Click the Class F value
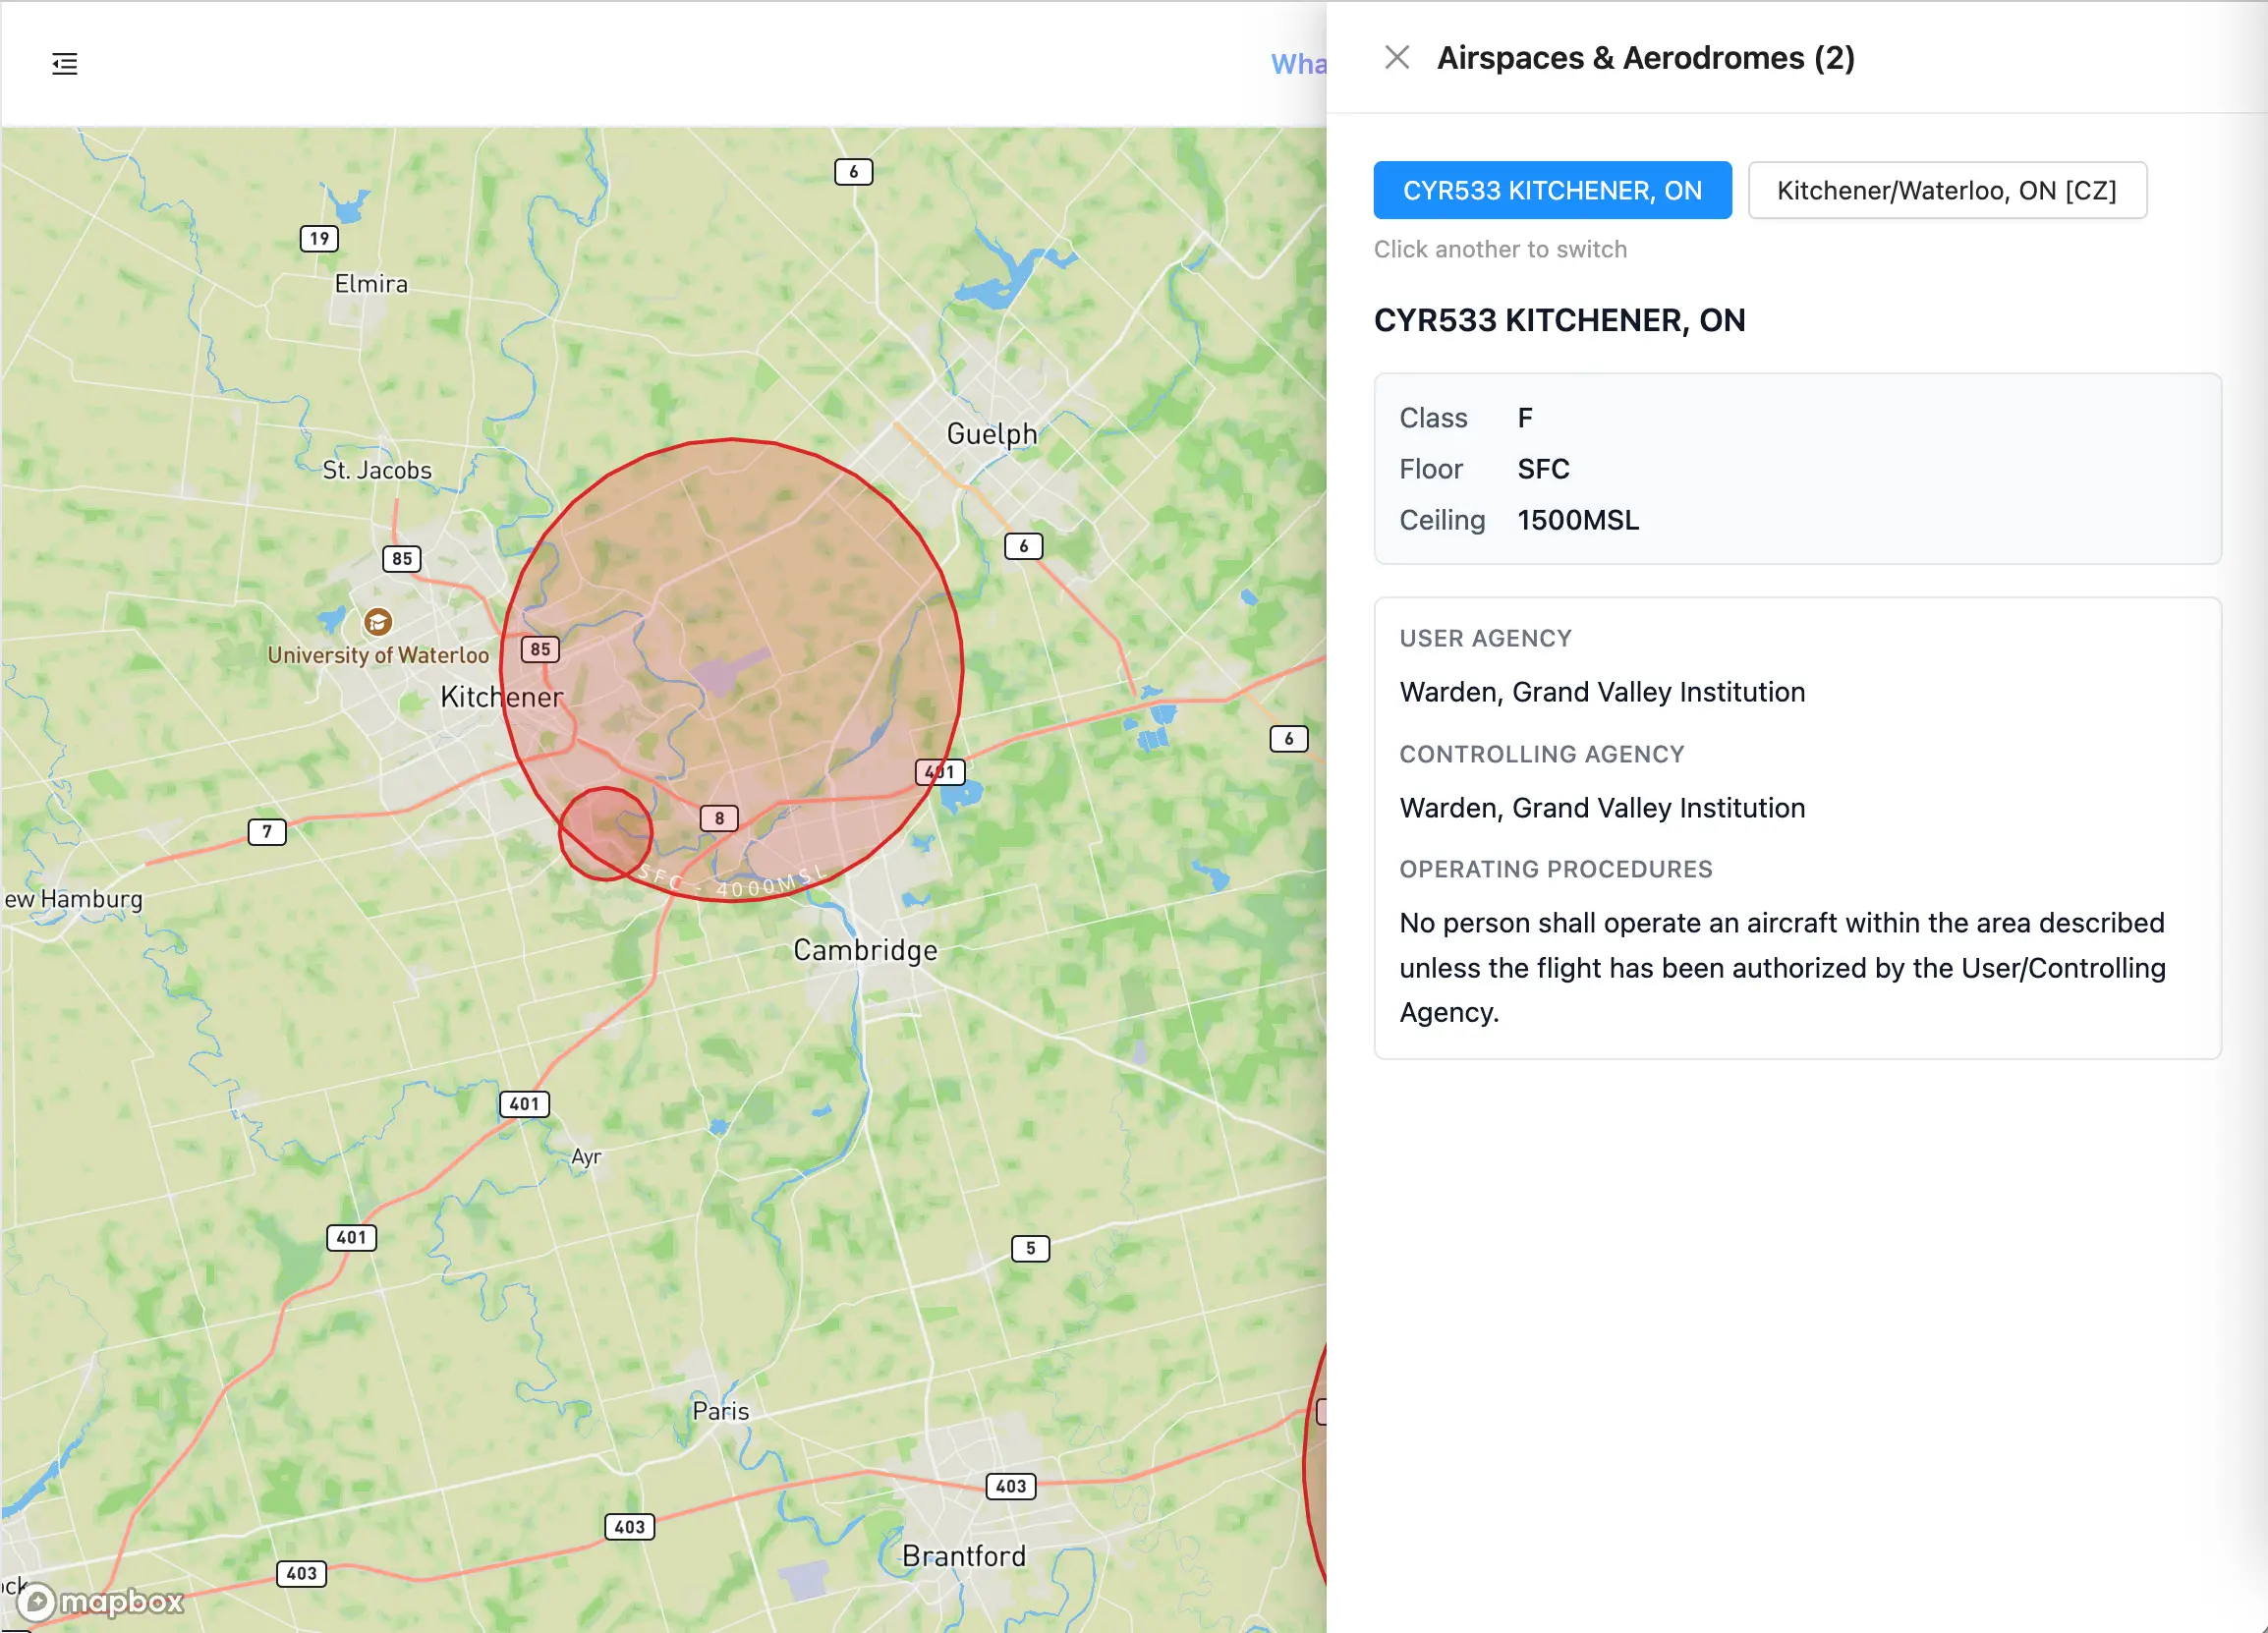The height and width of the screenshot is (1633, 2268). point(1524,418)
